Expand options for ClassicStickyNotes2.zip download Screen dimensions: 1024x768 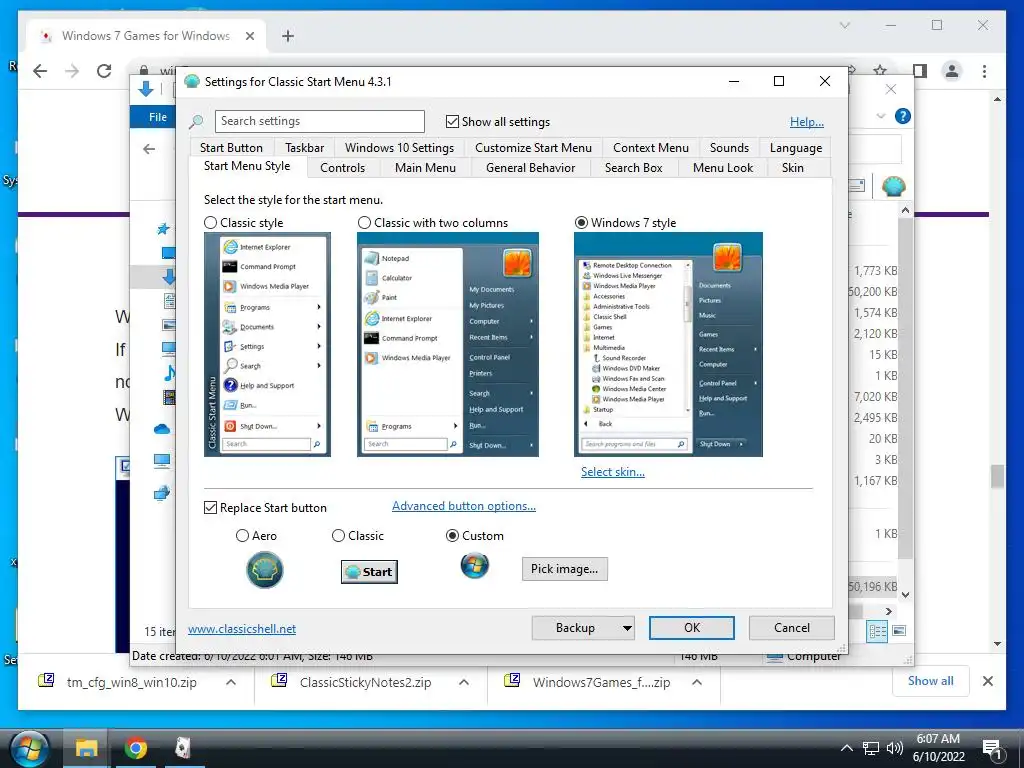pos(464,682)
